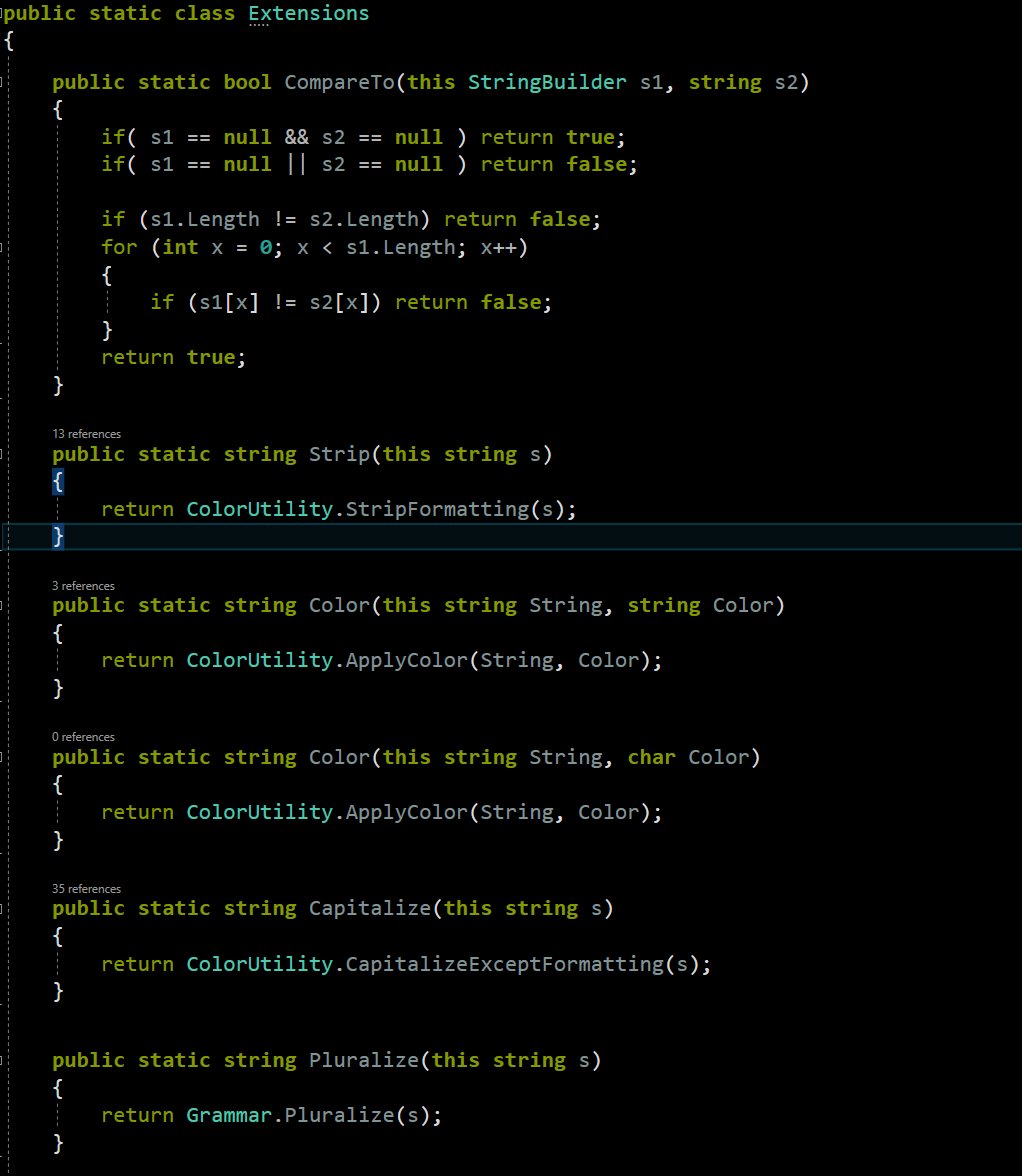Show the 3 references CodeLens popup
Screen dimensions: 1022x1176
[83, 586]
